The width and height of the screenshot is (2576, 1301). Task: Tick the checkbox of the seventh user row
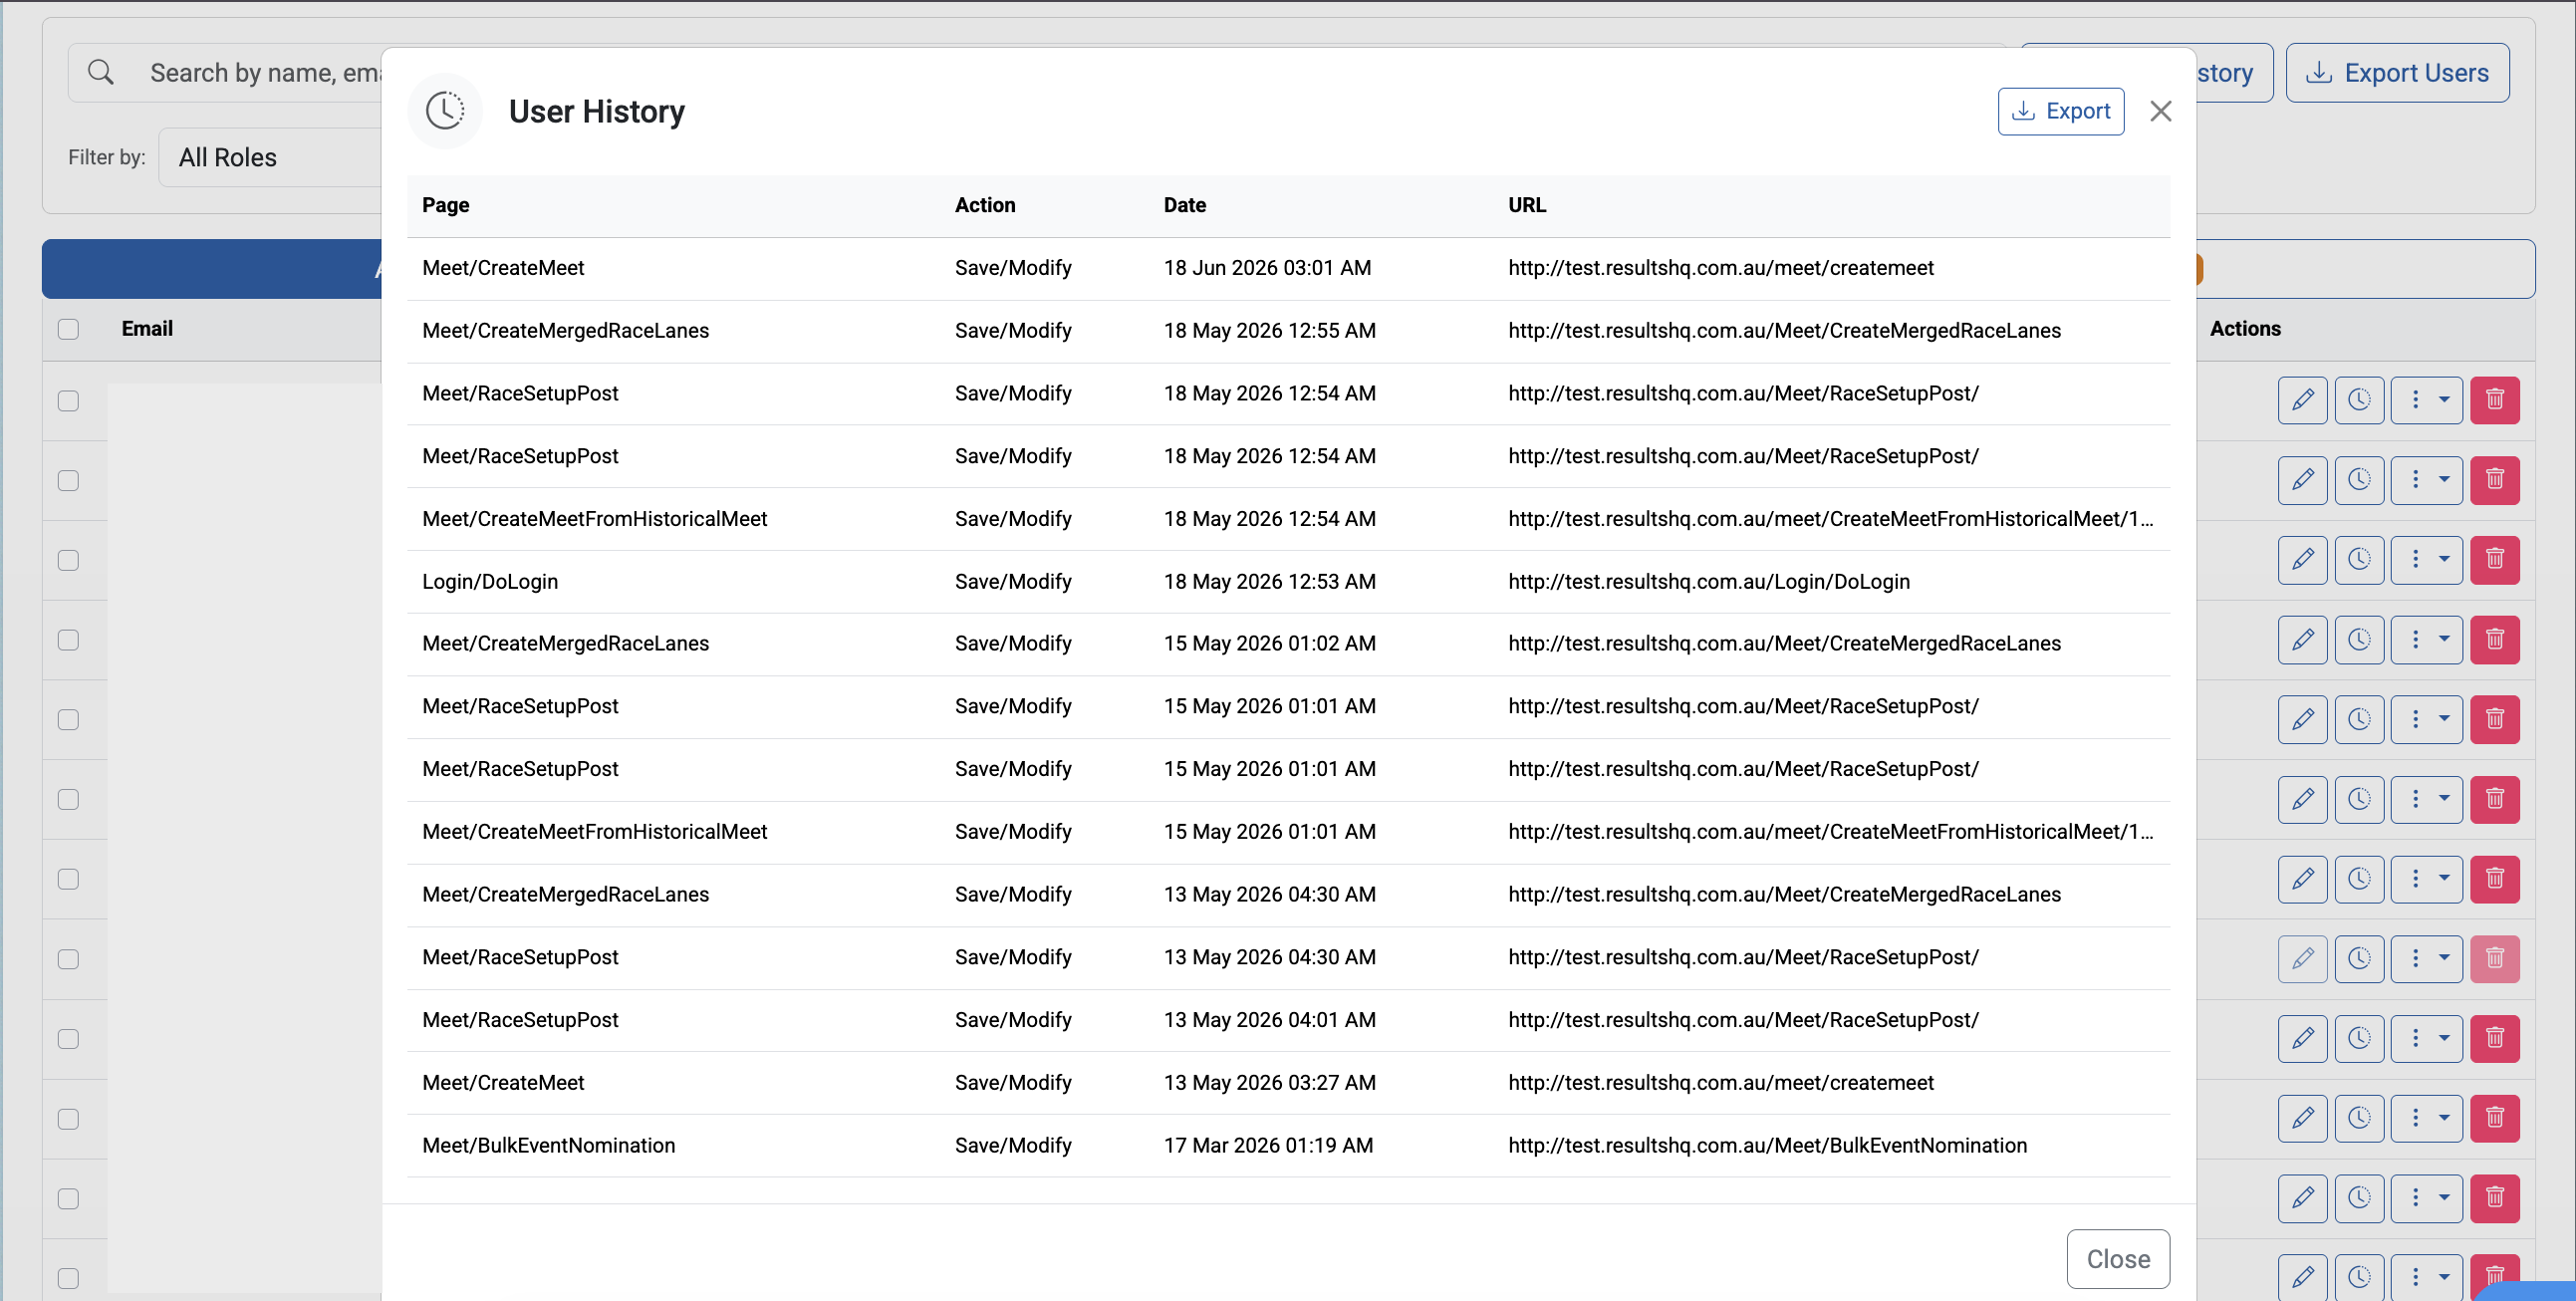[68, 880]
